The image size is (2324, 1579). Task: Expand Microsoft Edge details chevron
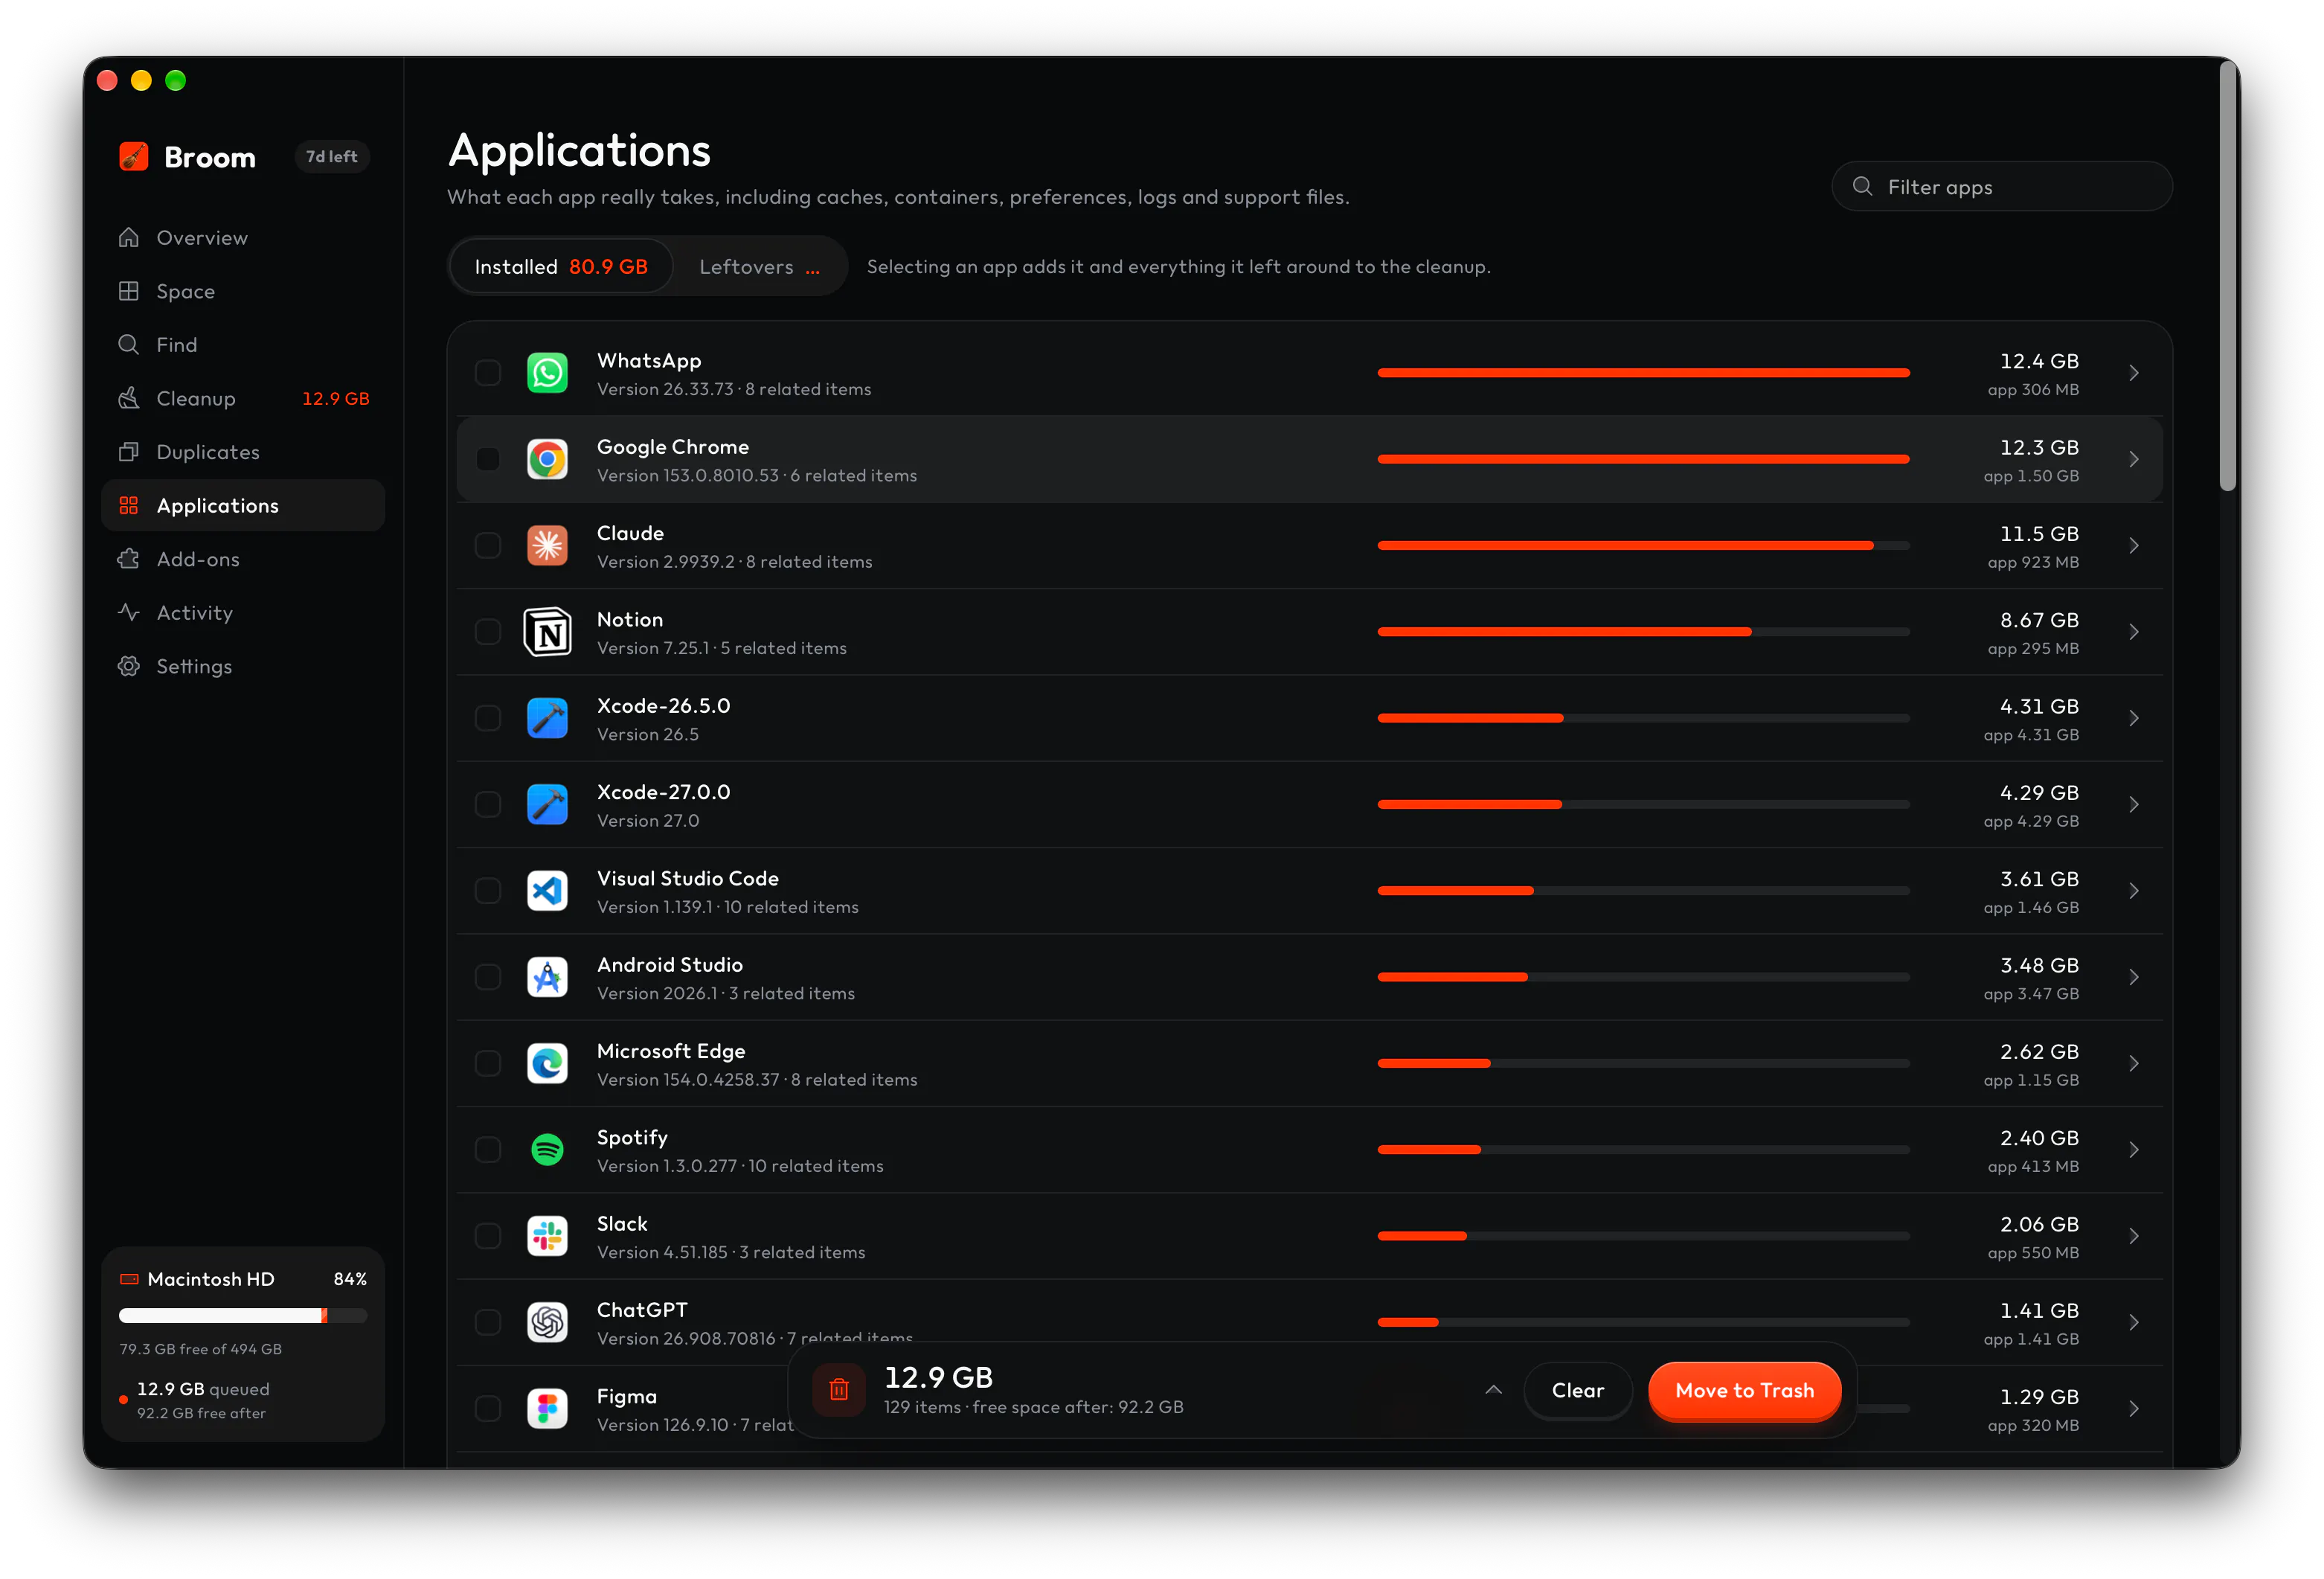click(2134, 1064)
